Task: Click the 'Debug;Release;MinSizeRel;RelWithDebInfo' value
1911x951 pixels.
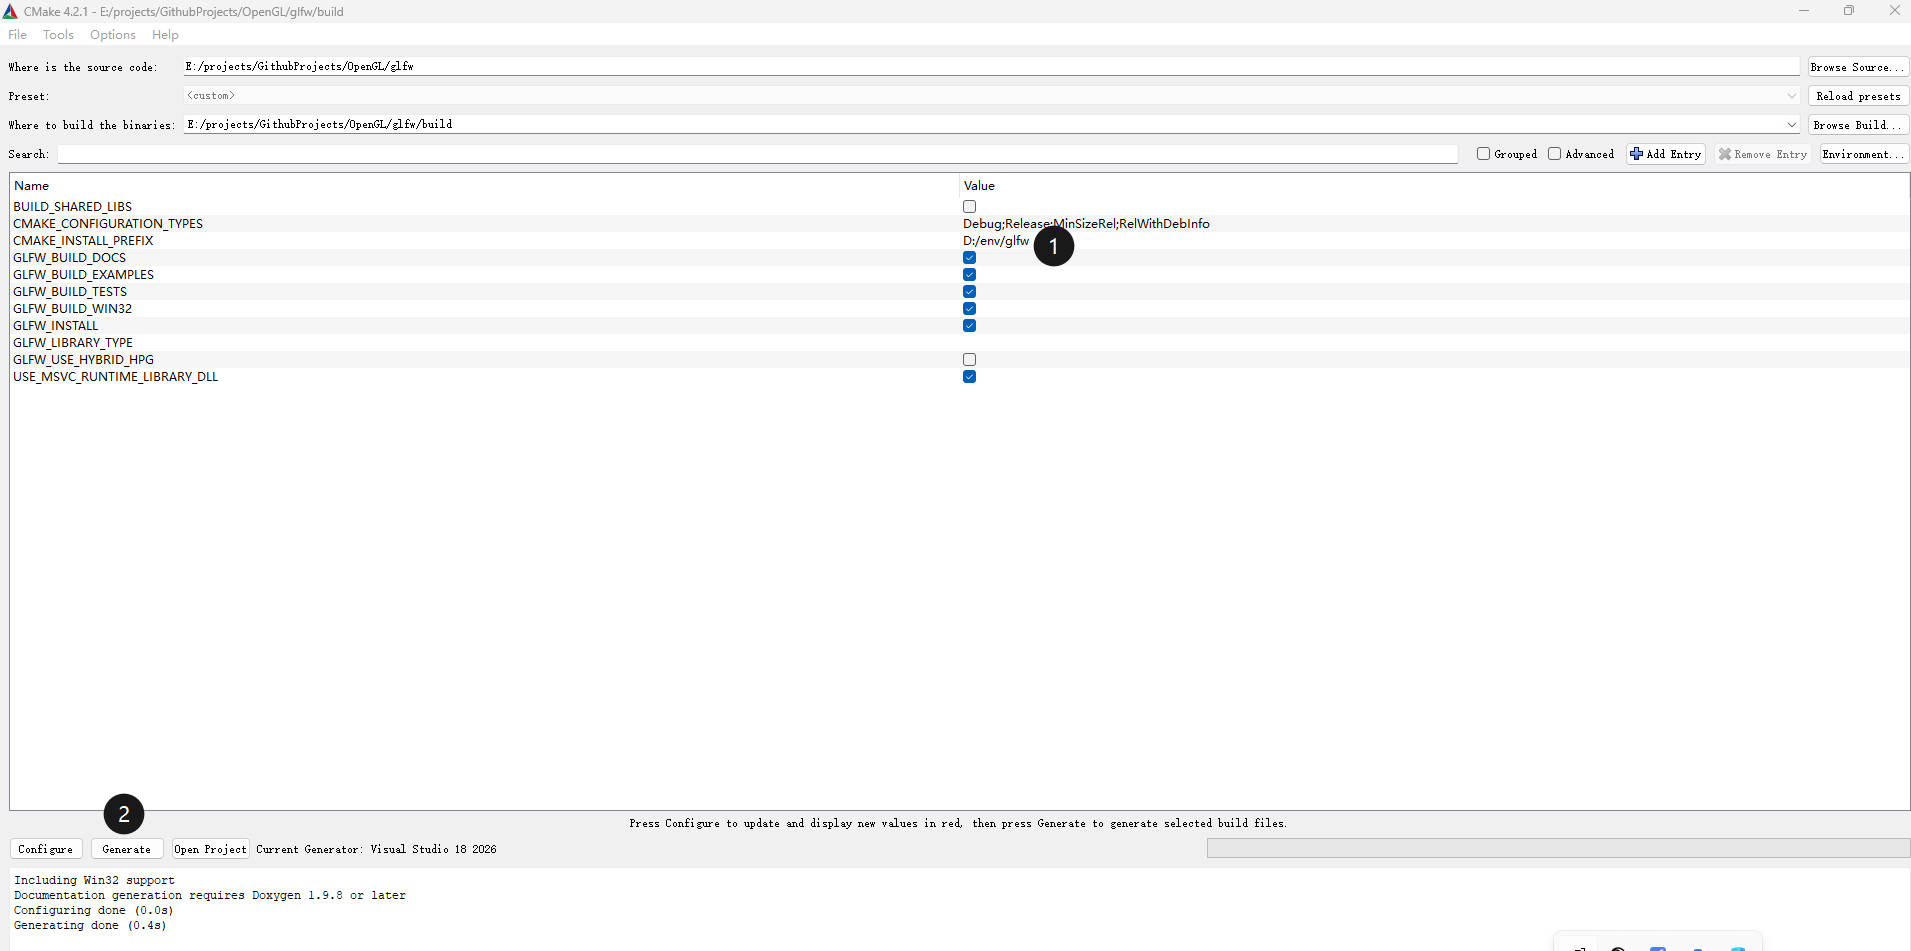Action: click(1086, 224)
